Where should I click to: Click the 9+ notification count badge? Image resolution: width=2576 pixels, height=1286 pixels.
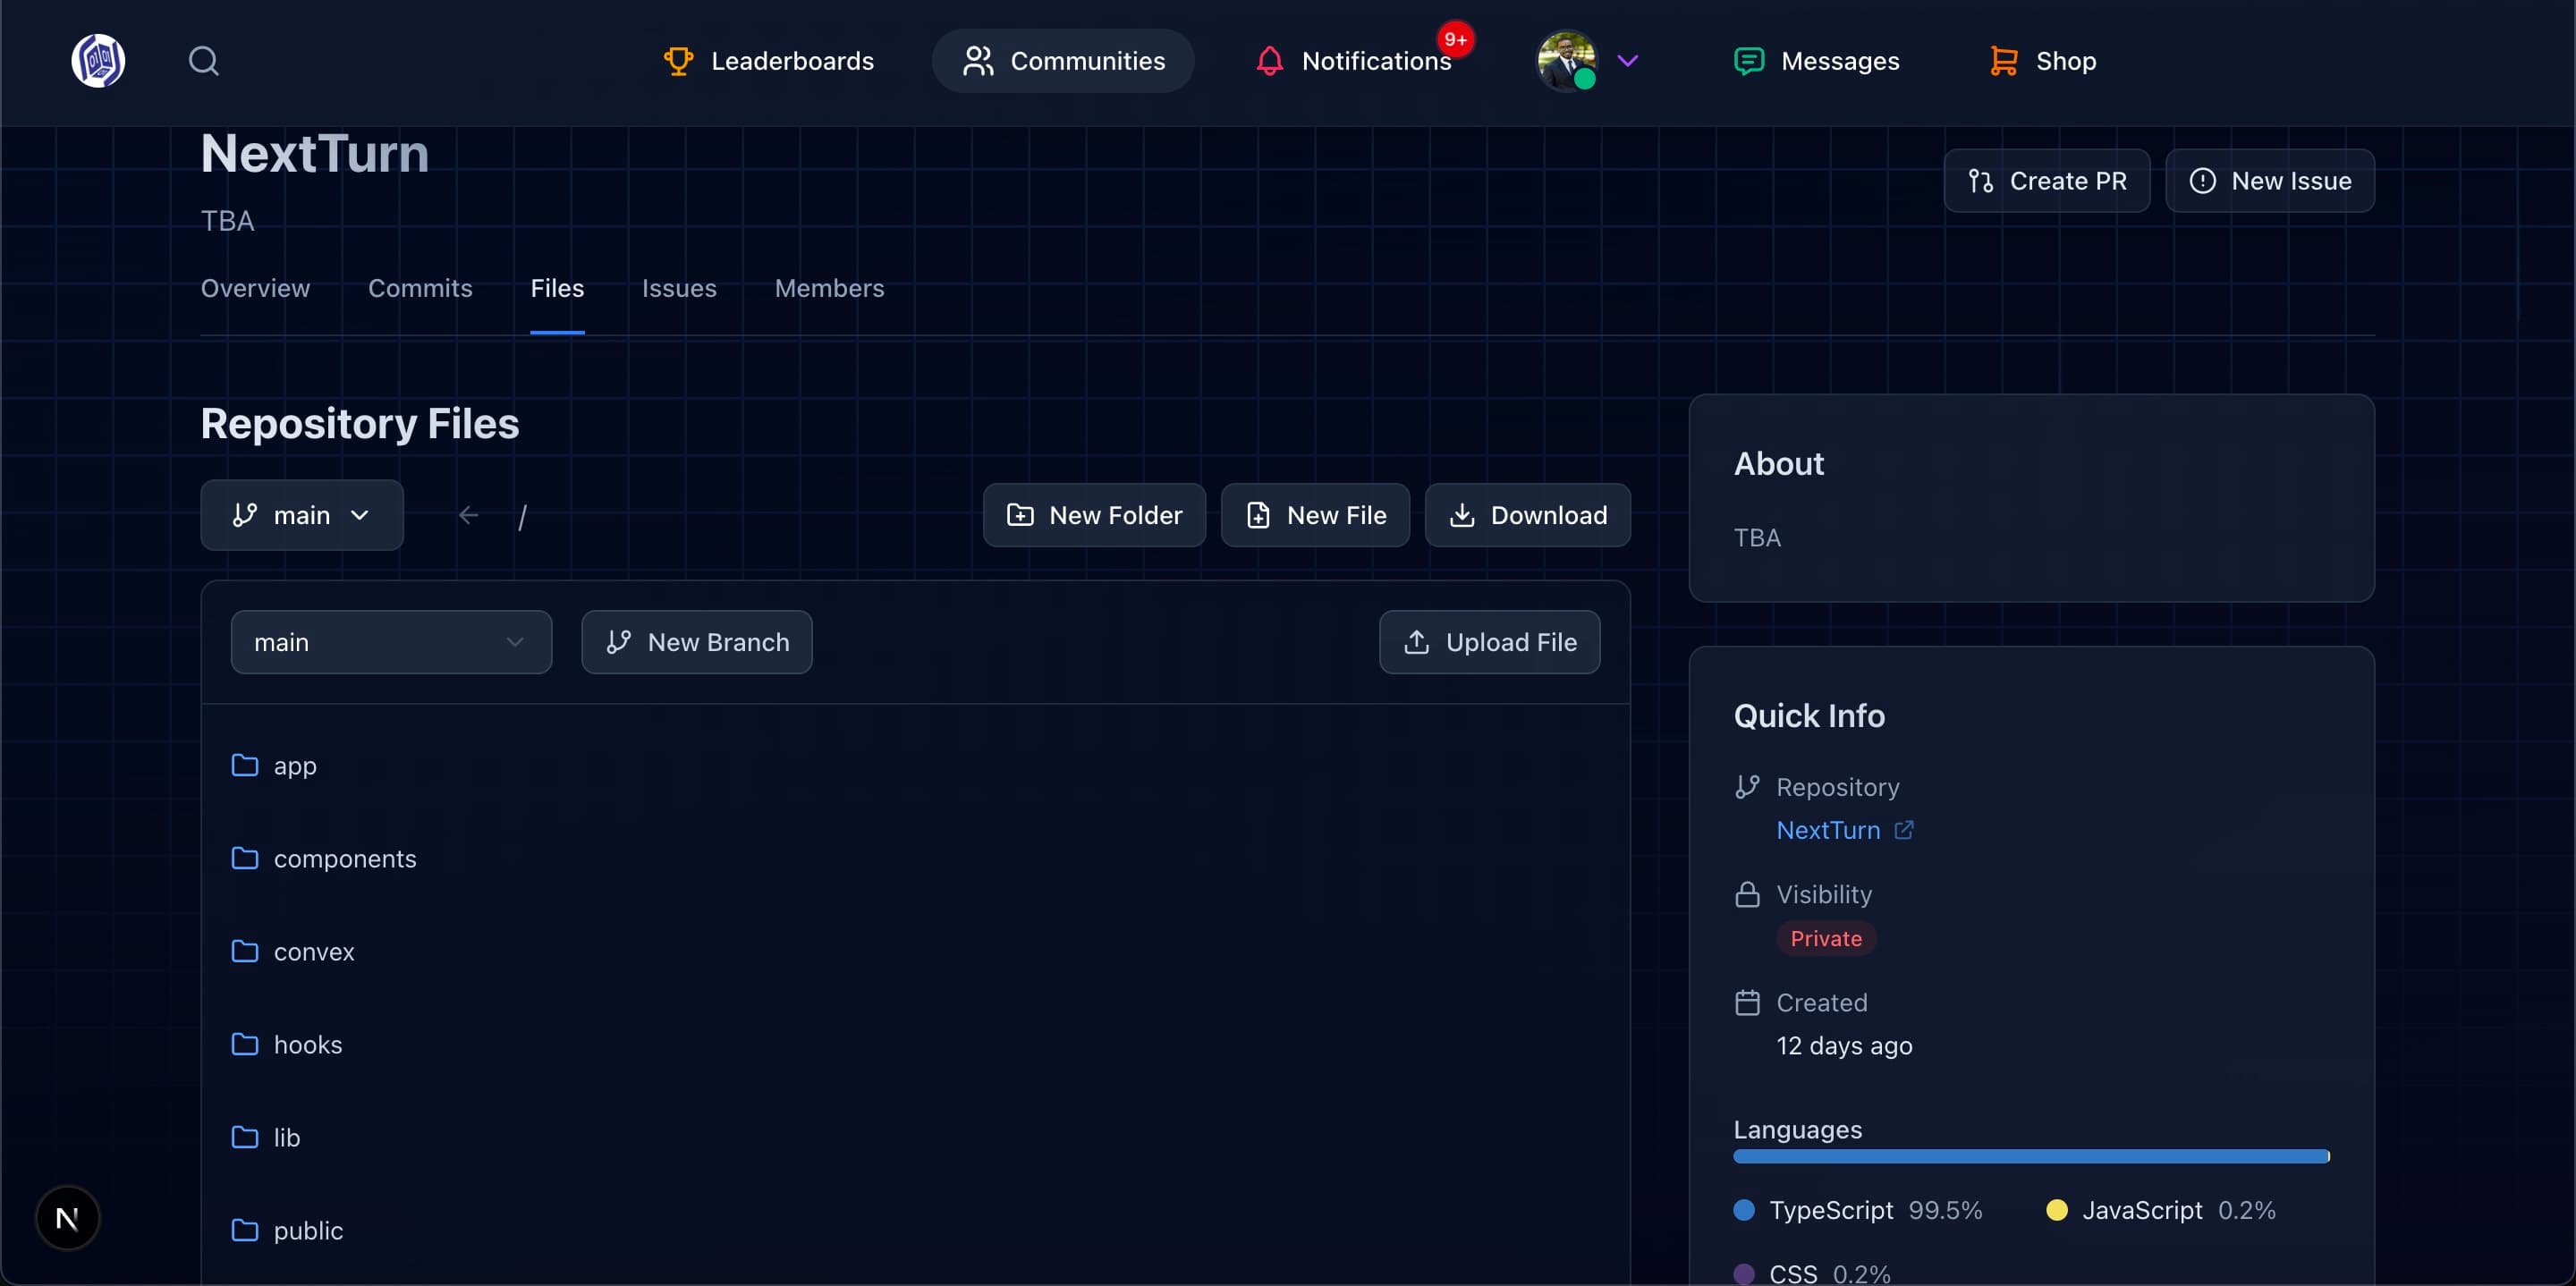(x=1455, y=39)
